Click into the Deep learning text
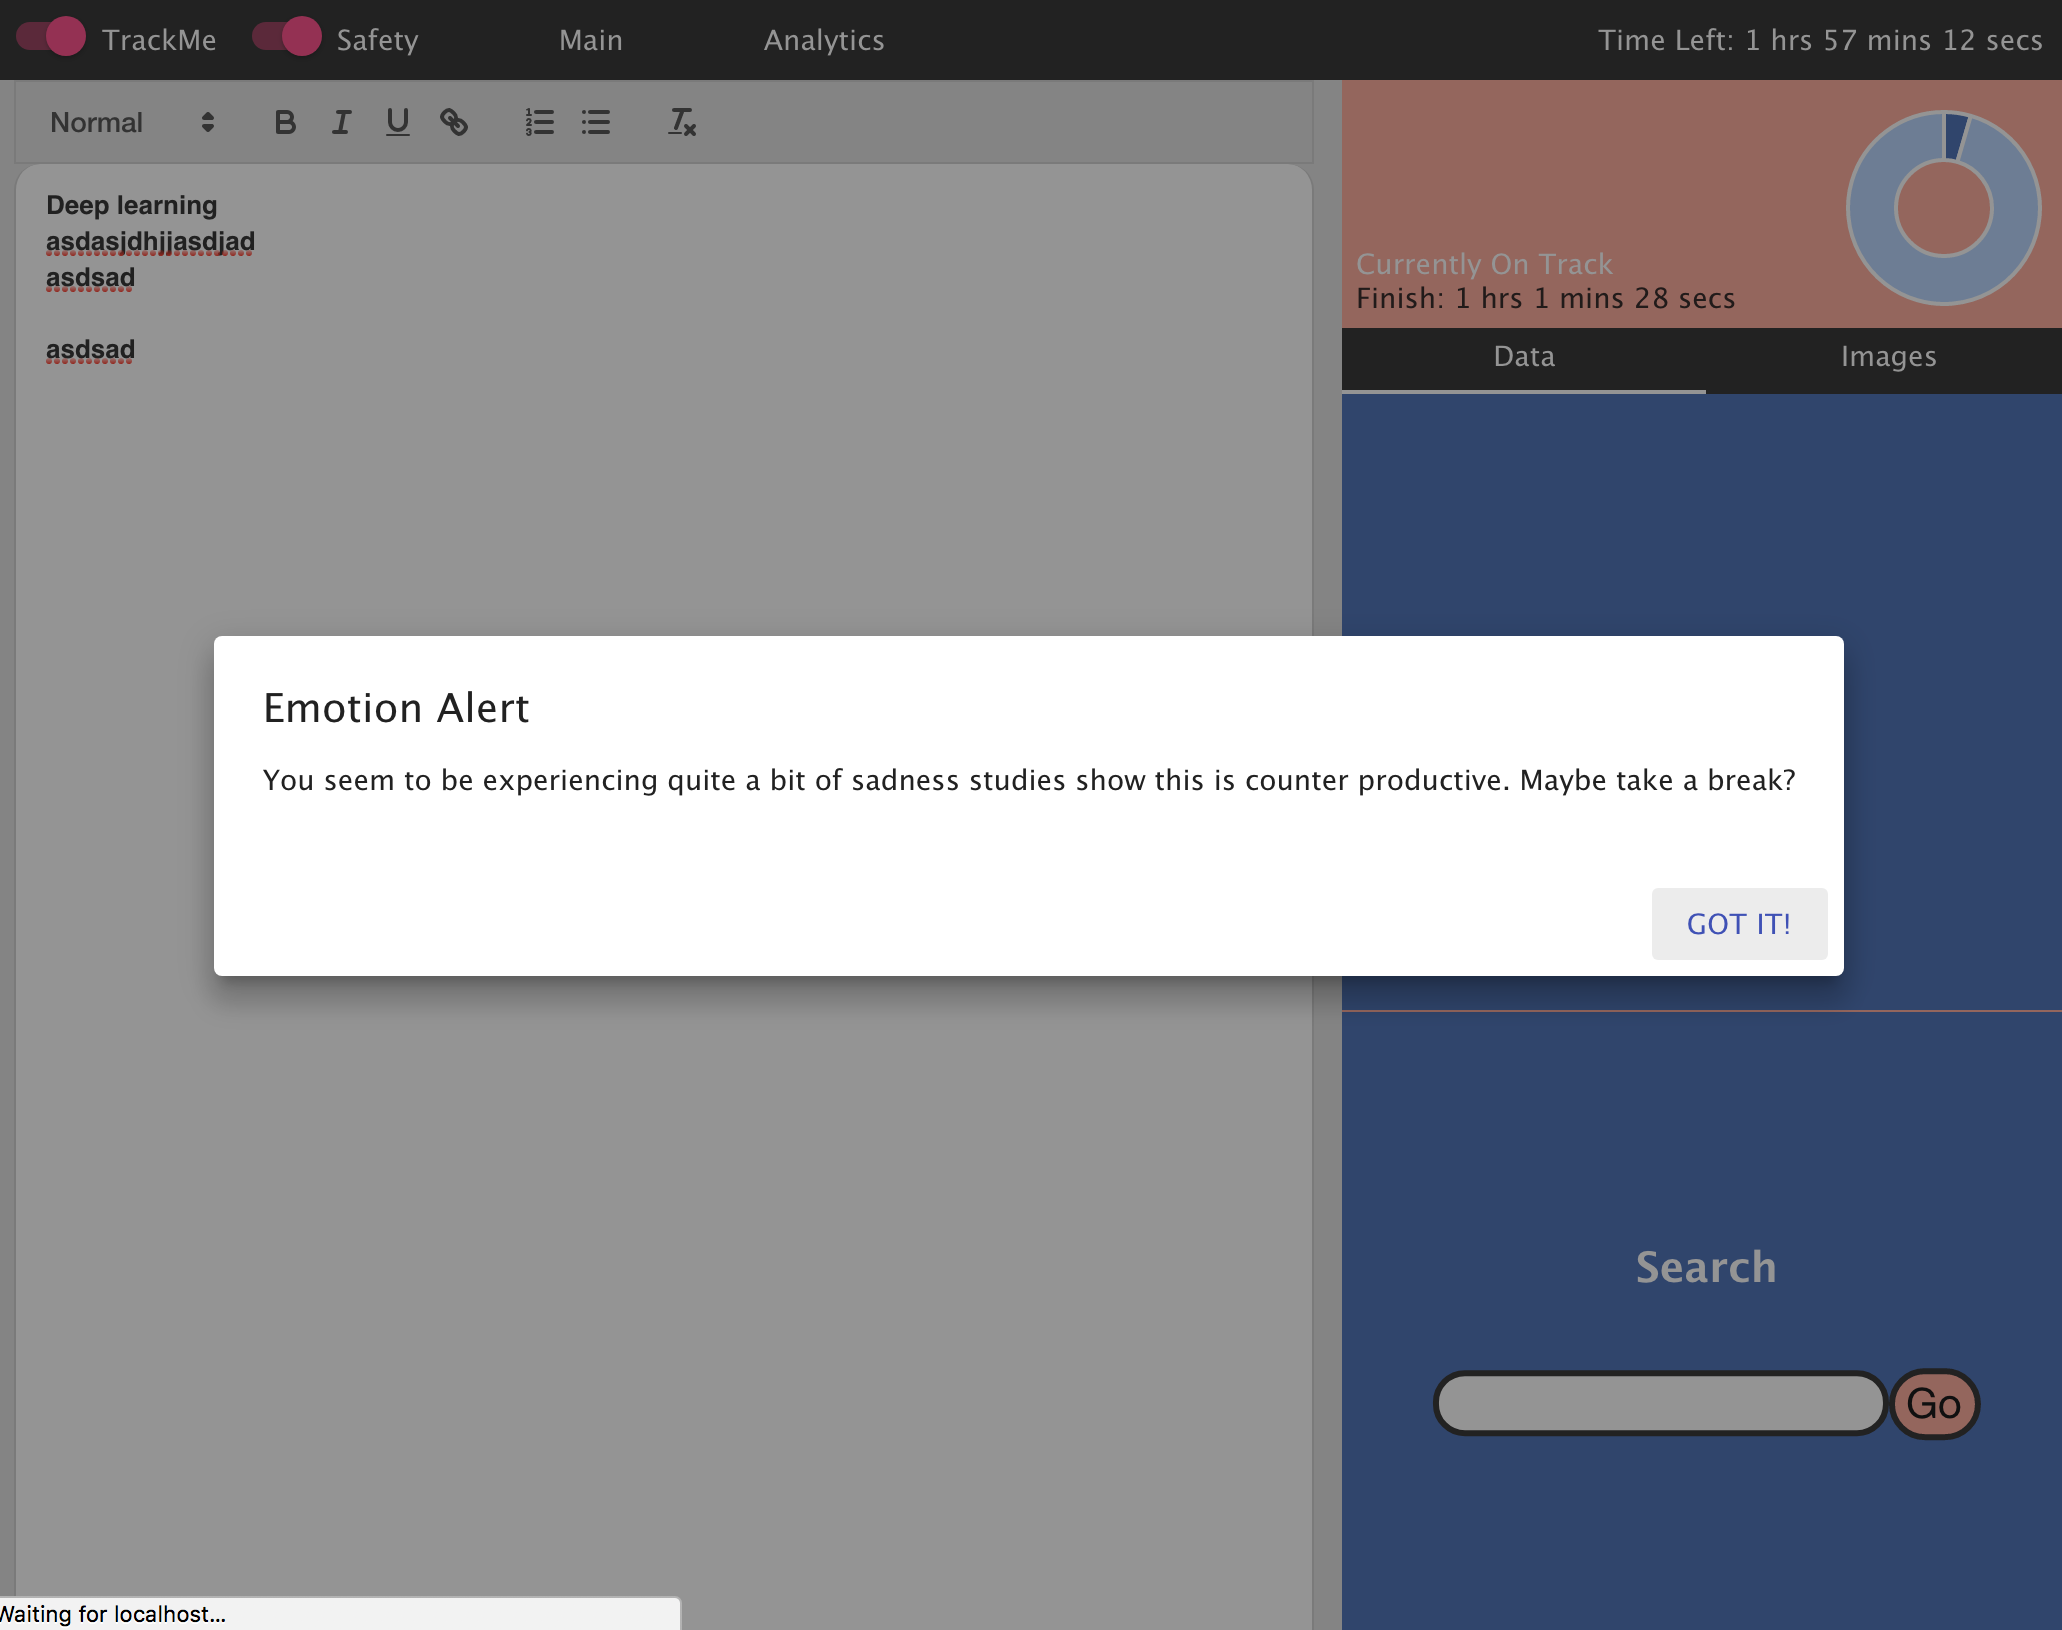2062x1630 pixels. (x=131, y=205)
